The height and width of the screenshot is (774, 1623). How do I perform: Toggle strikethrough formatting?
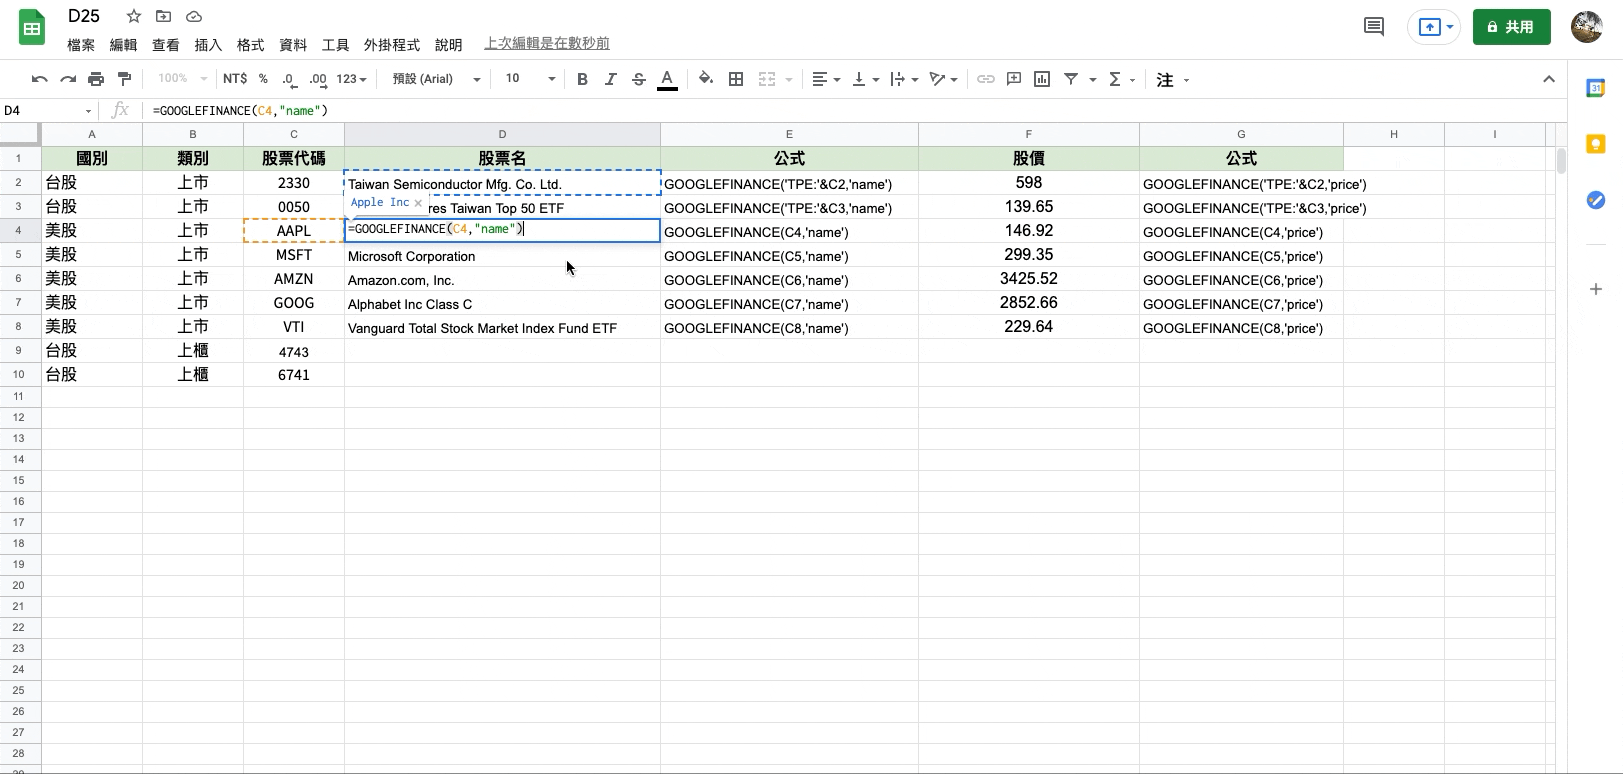point(638,79)
